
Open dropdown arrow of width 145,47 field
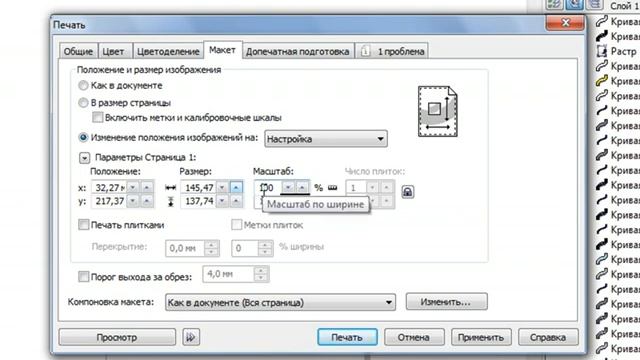click(x=222, y=187)
